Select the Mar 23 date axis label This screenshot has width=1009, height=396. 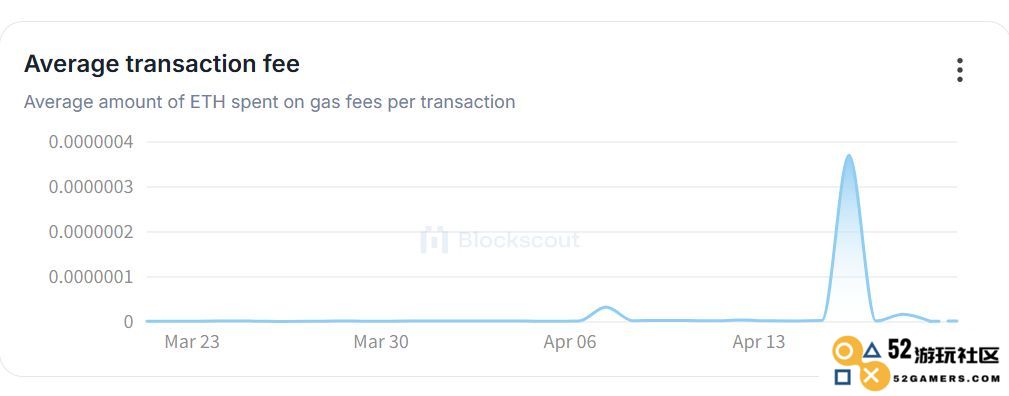click(x=192, y=342)
